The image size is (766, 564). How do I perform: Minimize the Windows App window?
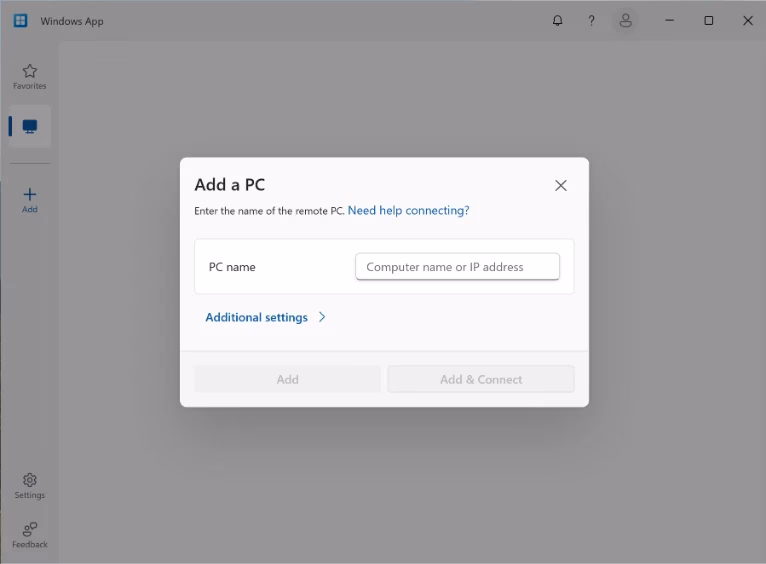pos(670,21)
